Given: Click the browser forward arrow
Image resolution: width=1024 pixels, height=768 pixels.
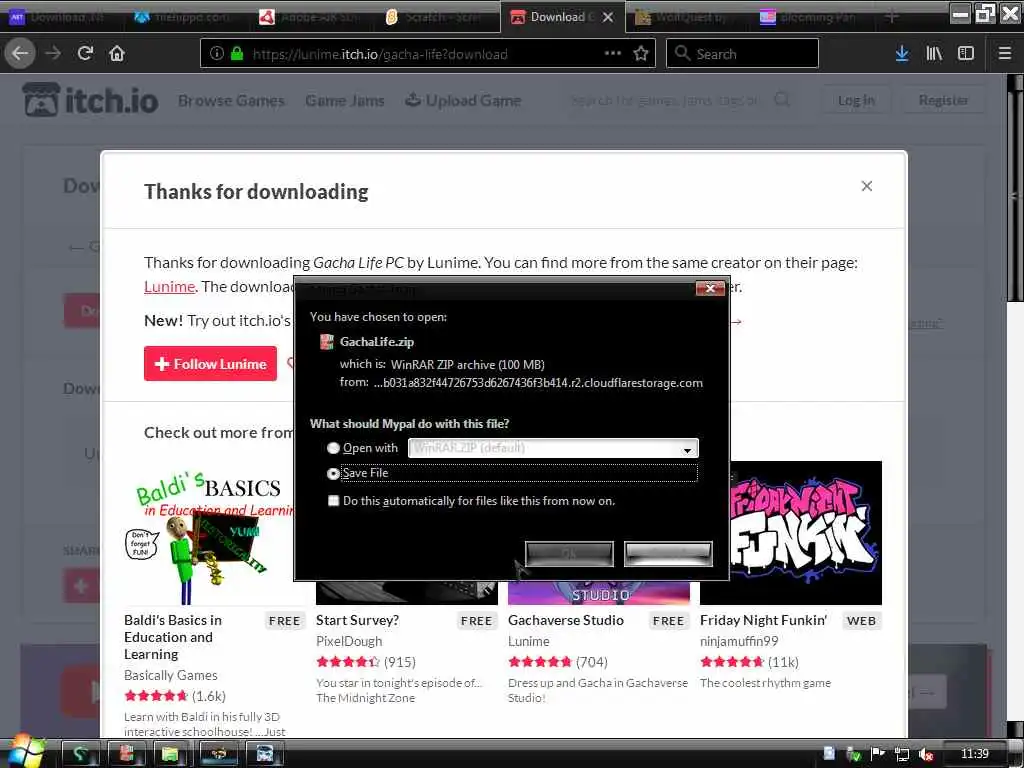Looking at the screenshot, I should (53, 54).
